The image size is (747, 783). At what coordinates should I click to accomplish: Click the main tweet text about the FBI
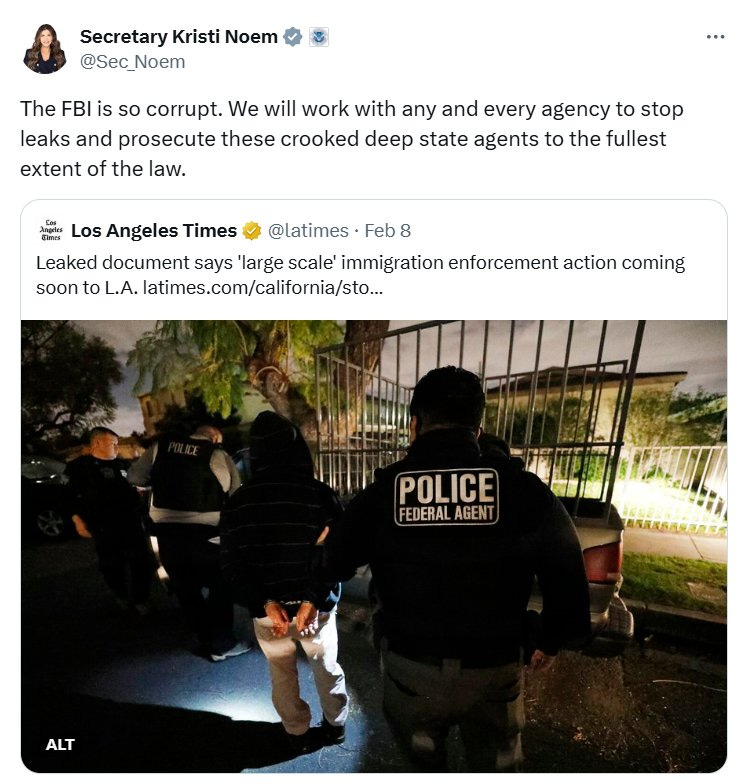tap(352, 139)
